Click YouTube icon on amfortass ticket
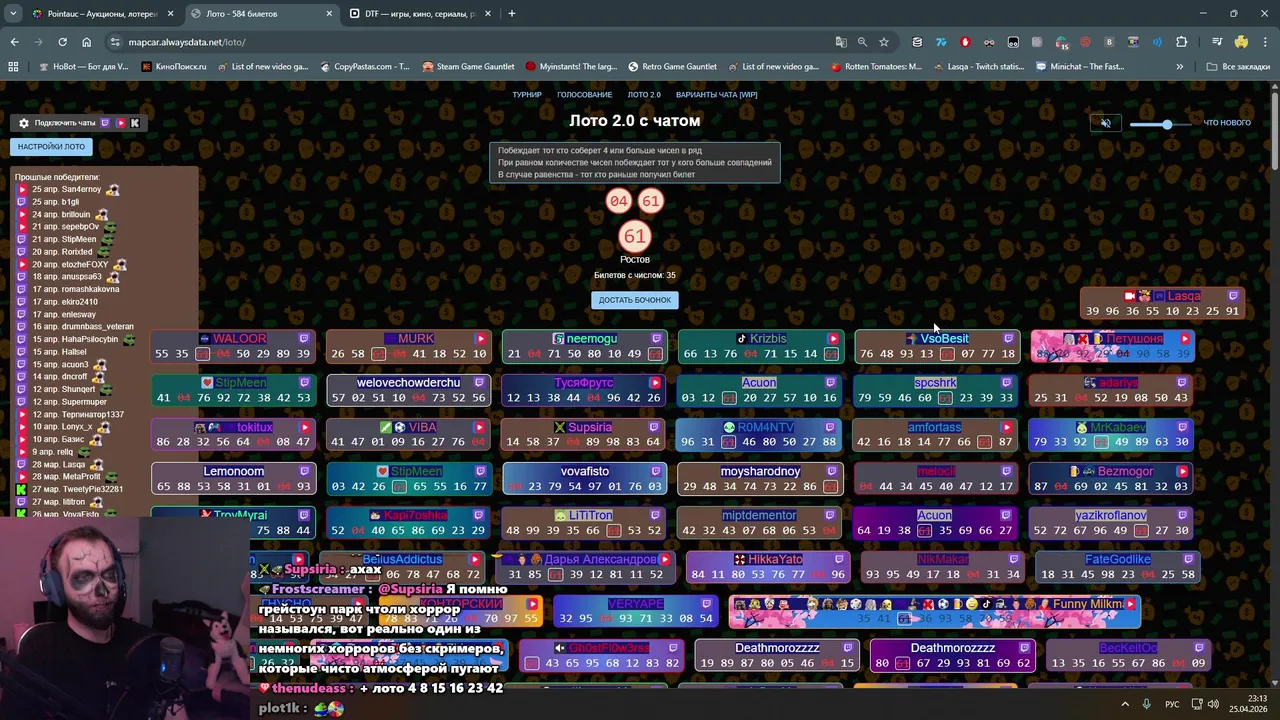The height and width of the screenshot is (720, 1280). tap(1008, 427)
